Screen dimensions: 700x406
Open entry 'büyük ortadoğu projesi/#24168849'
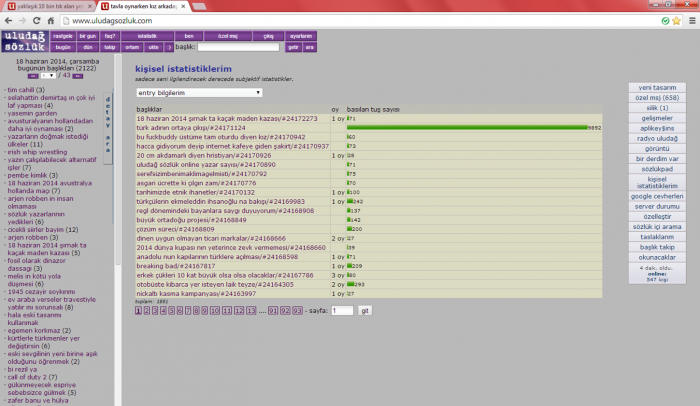(192, 220)
